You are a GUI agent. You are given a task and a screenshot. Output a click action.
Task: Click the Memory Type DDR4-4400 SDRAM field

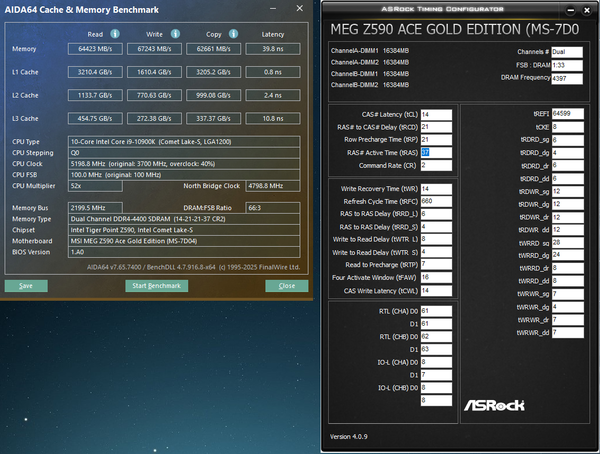(184, 219)
